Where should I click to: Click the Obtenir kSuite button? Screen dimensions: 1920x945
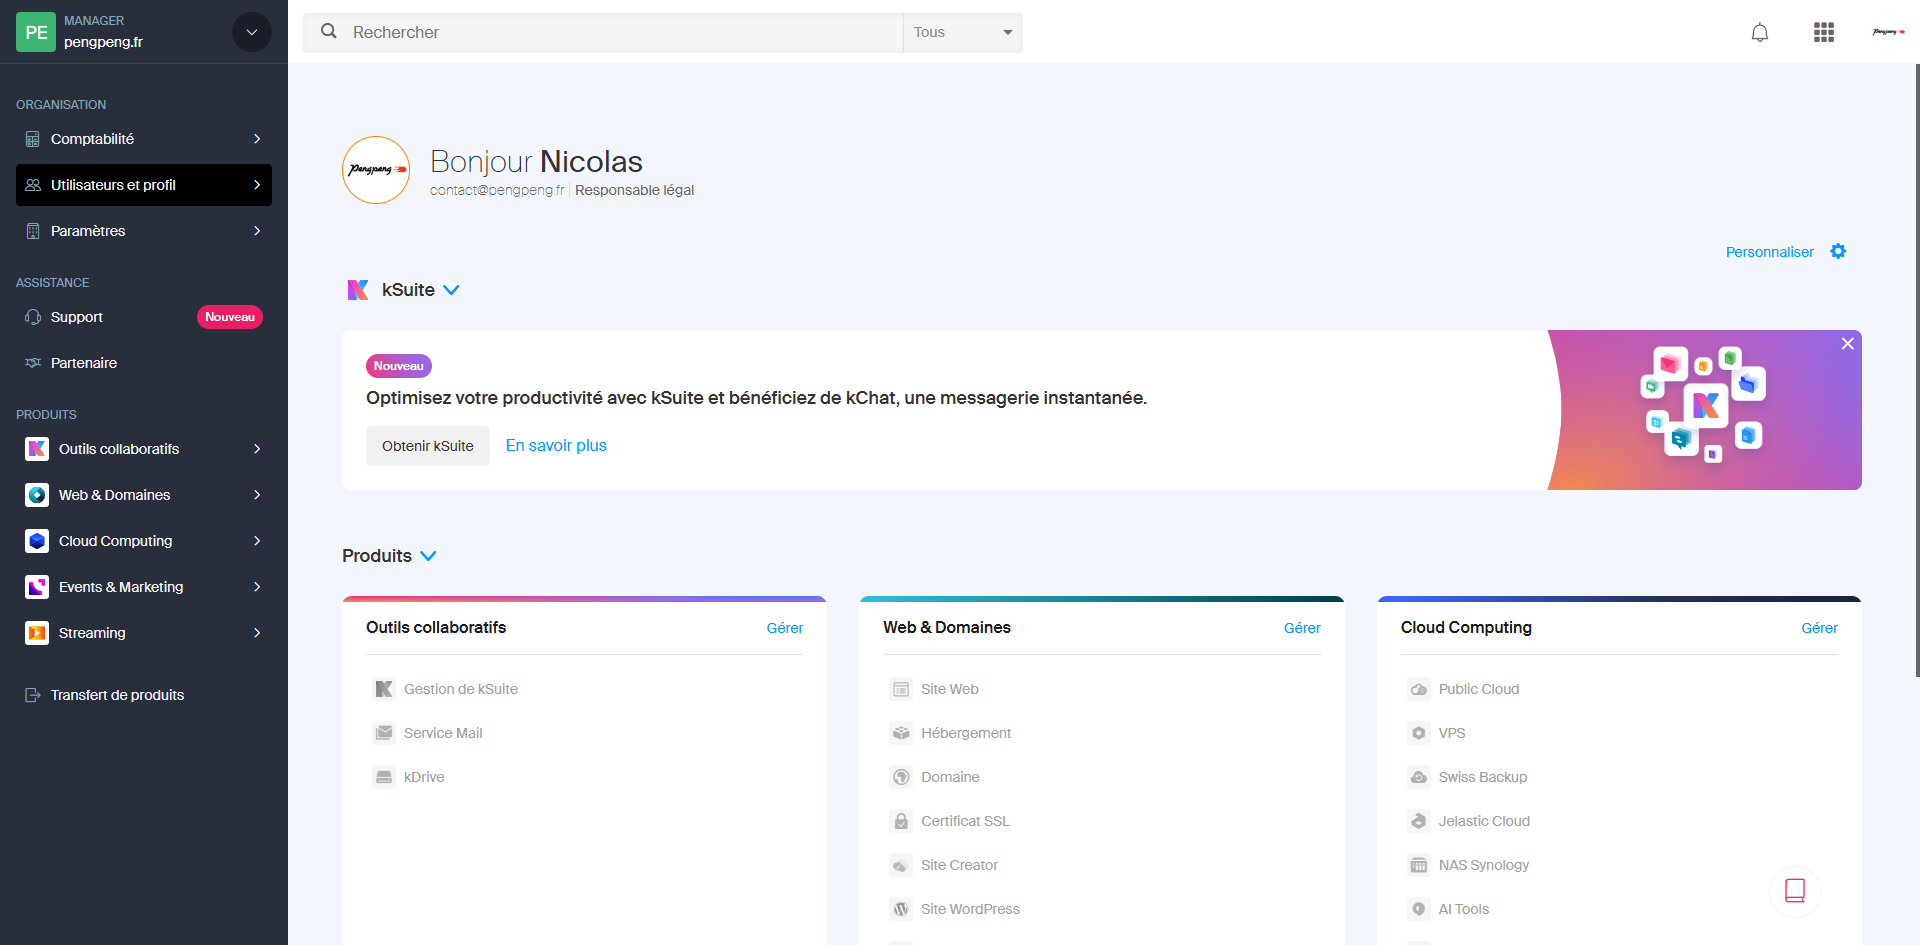pos(428,446)
